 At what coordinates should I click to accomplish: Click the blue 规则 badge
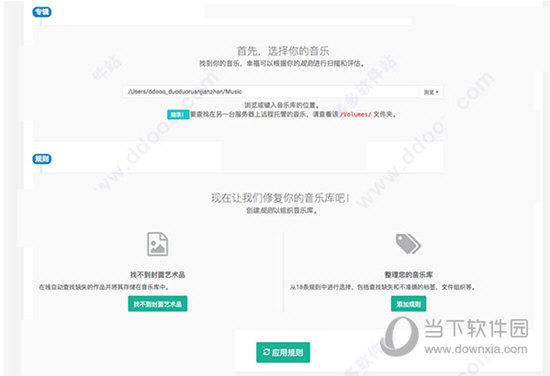point(42,159)
